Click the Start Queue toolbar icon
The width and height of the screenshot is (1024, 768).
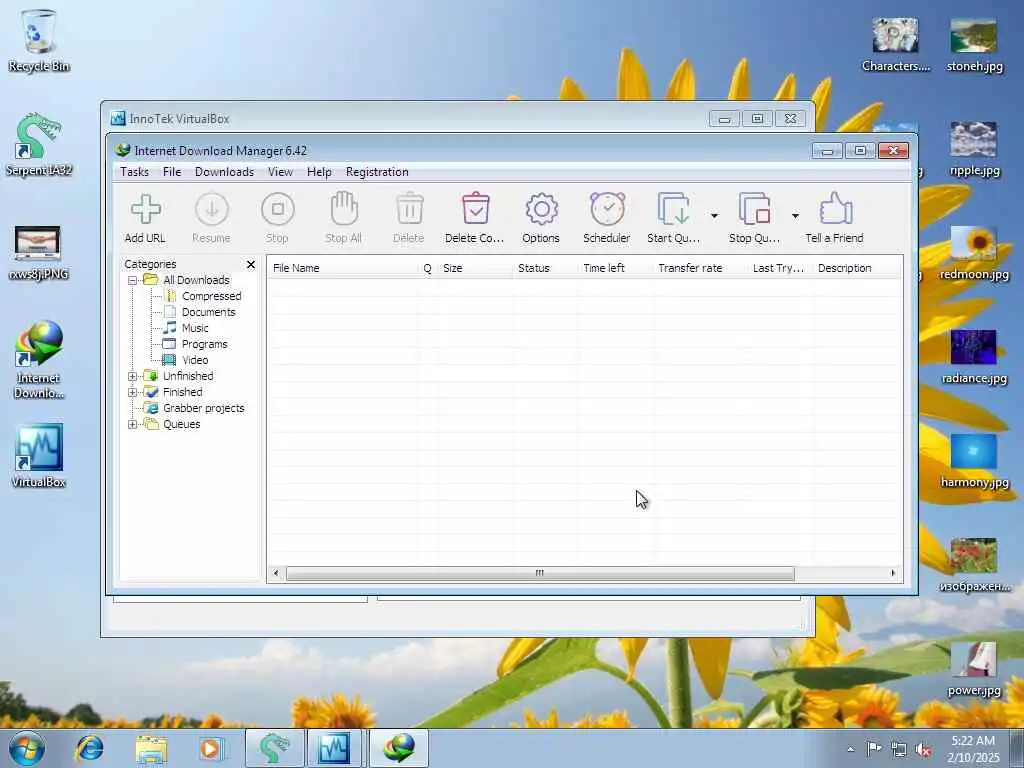click(673, 209)
